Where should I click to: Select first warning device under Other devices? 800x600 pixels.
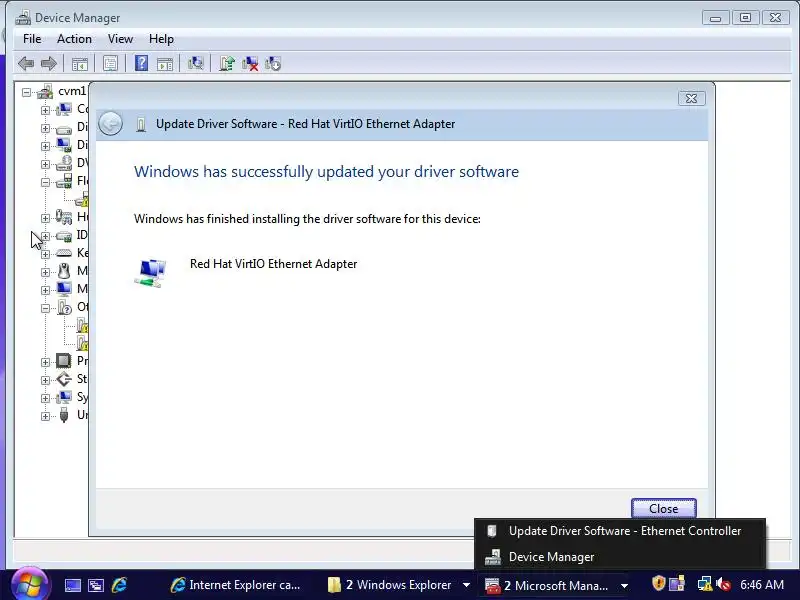tap(82, 325)
